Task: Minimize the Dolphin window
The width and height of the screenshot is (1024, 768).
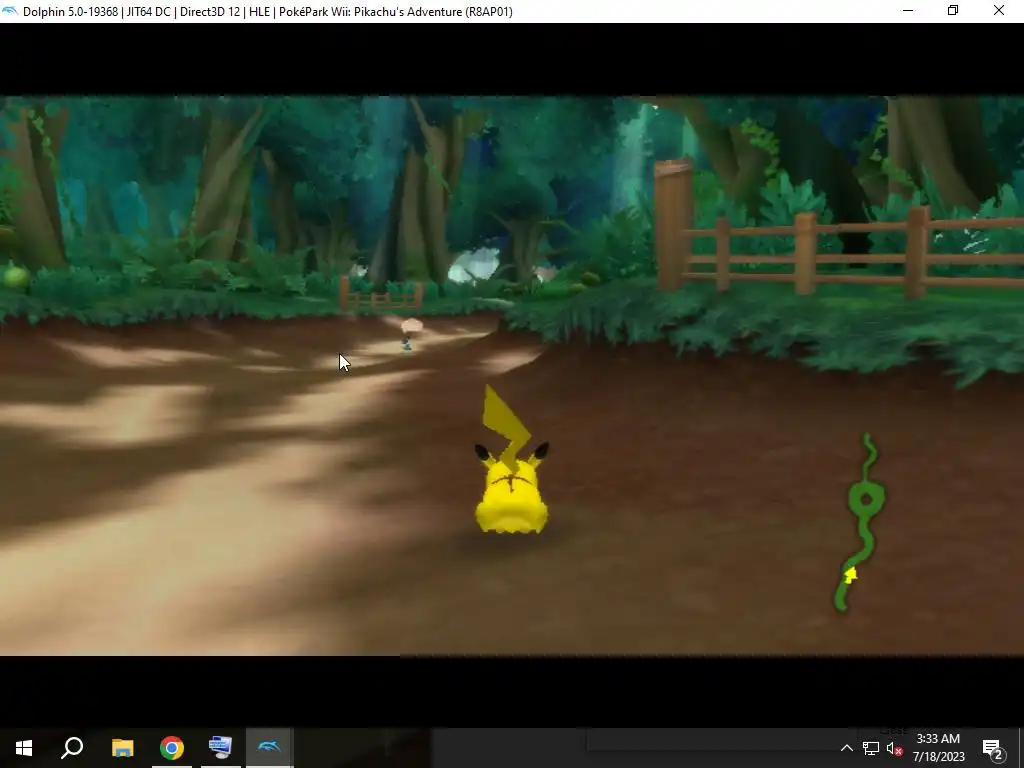Action: pos(908,11)
